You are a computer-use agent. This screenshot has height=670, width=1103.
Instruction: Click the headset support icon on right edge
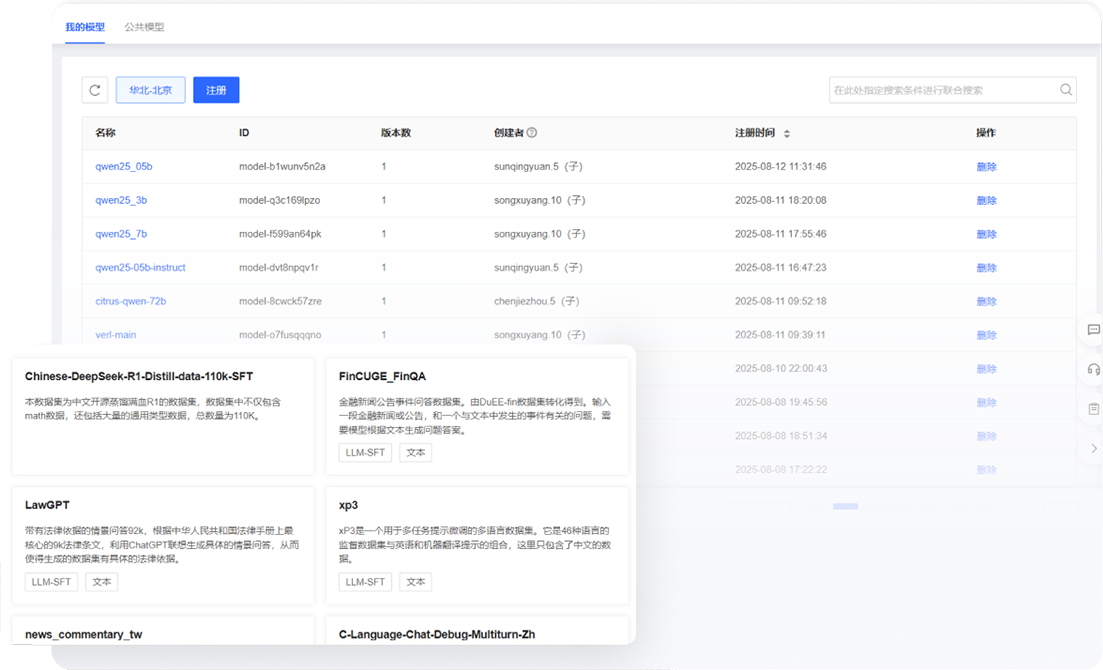coord(1092,369)
